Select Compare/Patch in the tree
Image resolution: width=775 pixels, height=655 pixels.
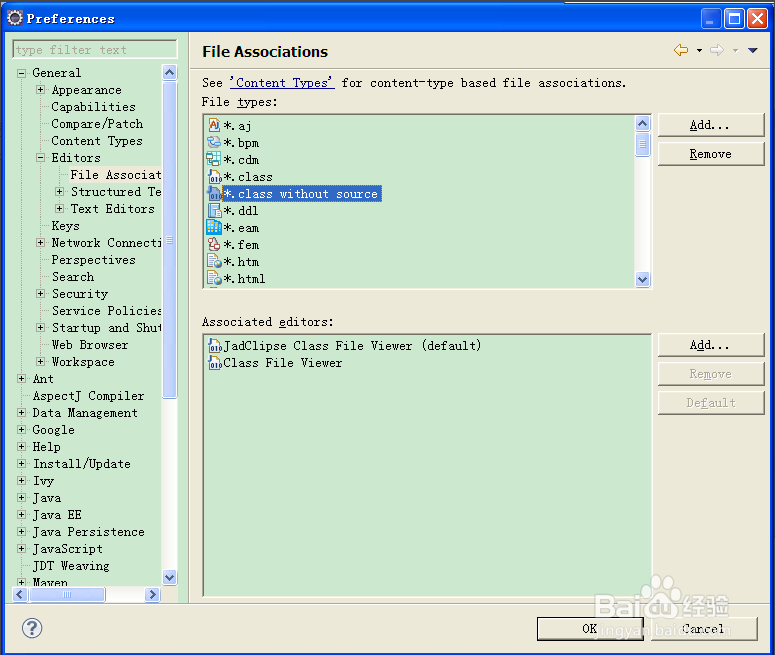pyautogui.click(x=97, y=124)
